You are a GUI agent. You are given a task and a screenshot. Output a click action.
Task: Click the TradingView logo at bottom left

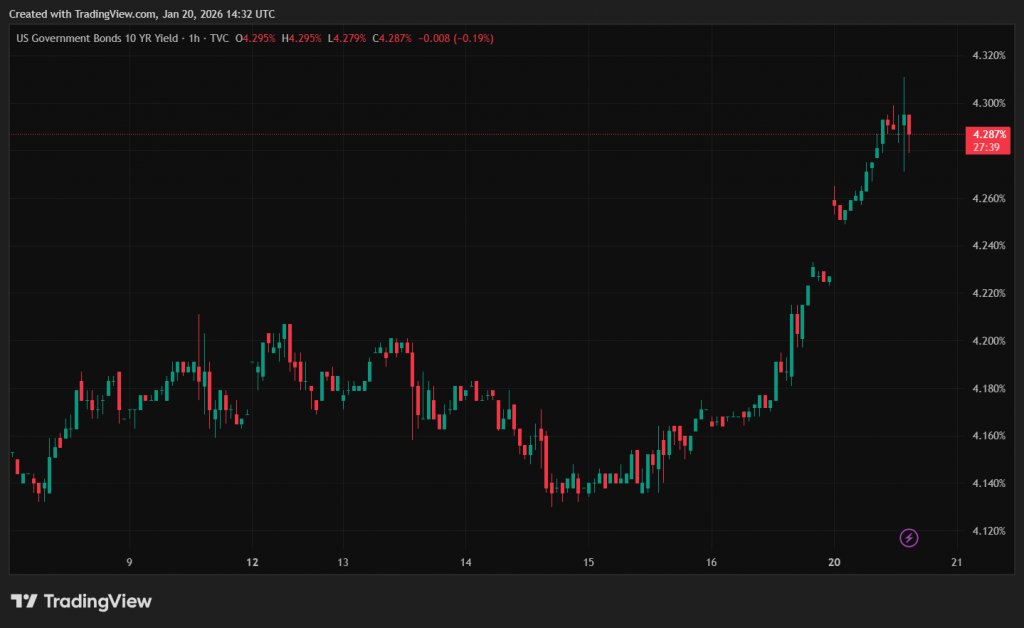coord(81,601)
